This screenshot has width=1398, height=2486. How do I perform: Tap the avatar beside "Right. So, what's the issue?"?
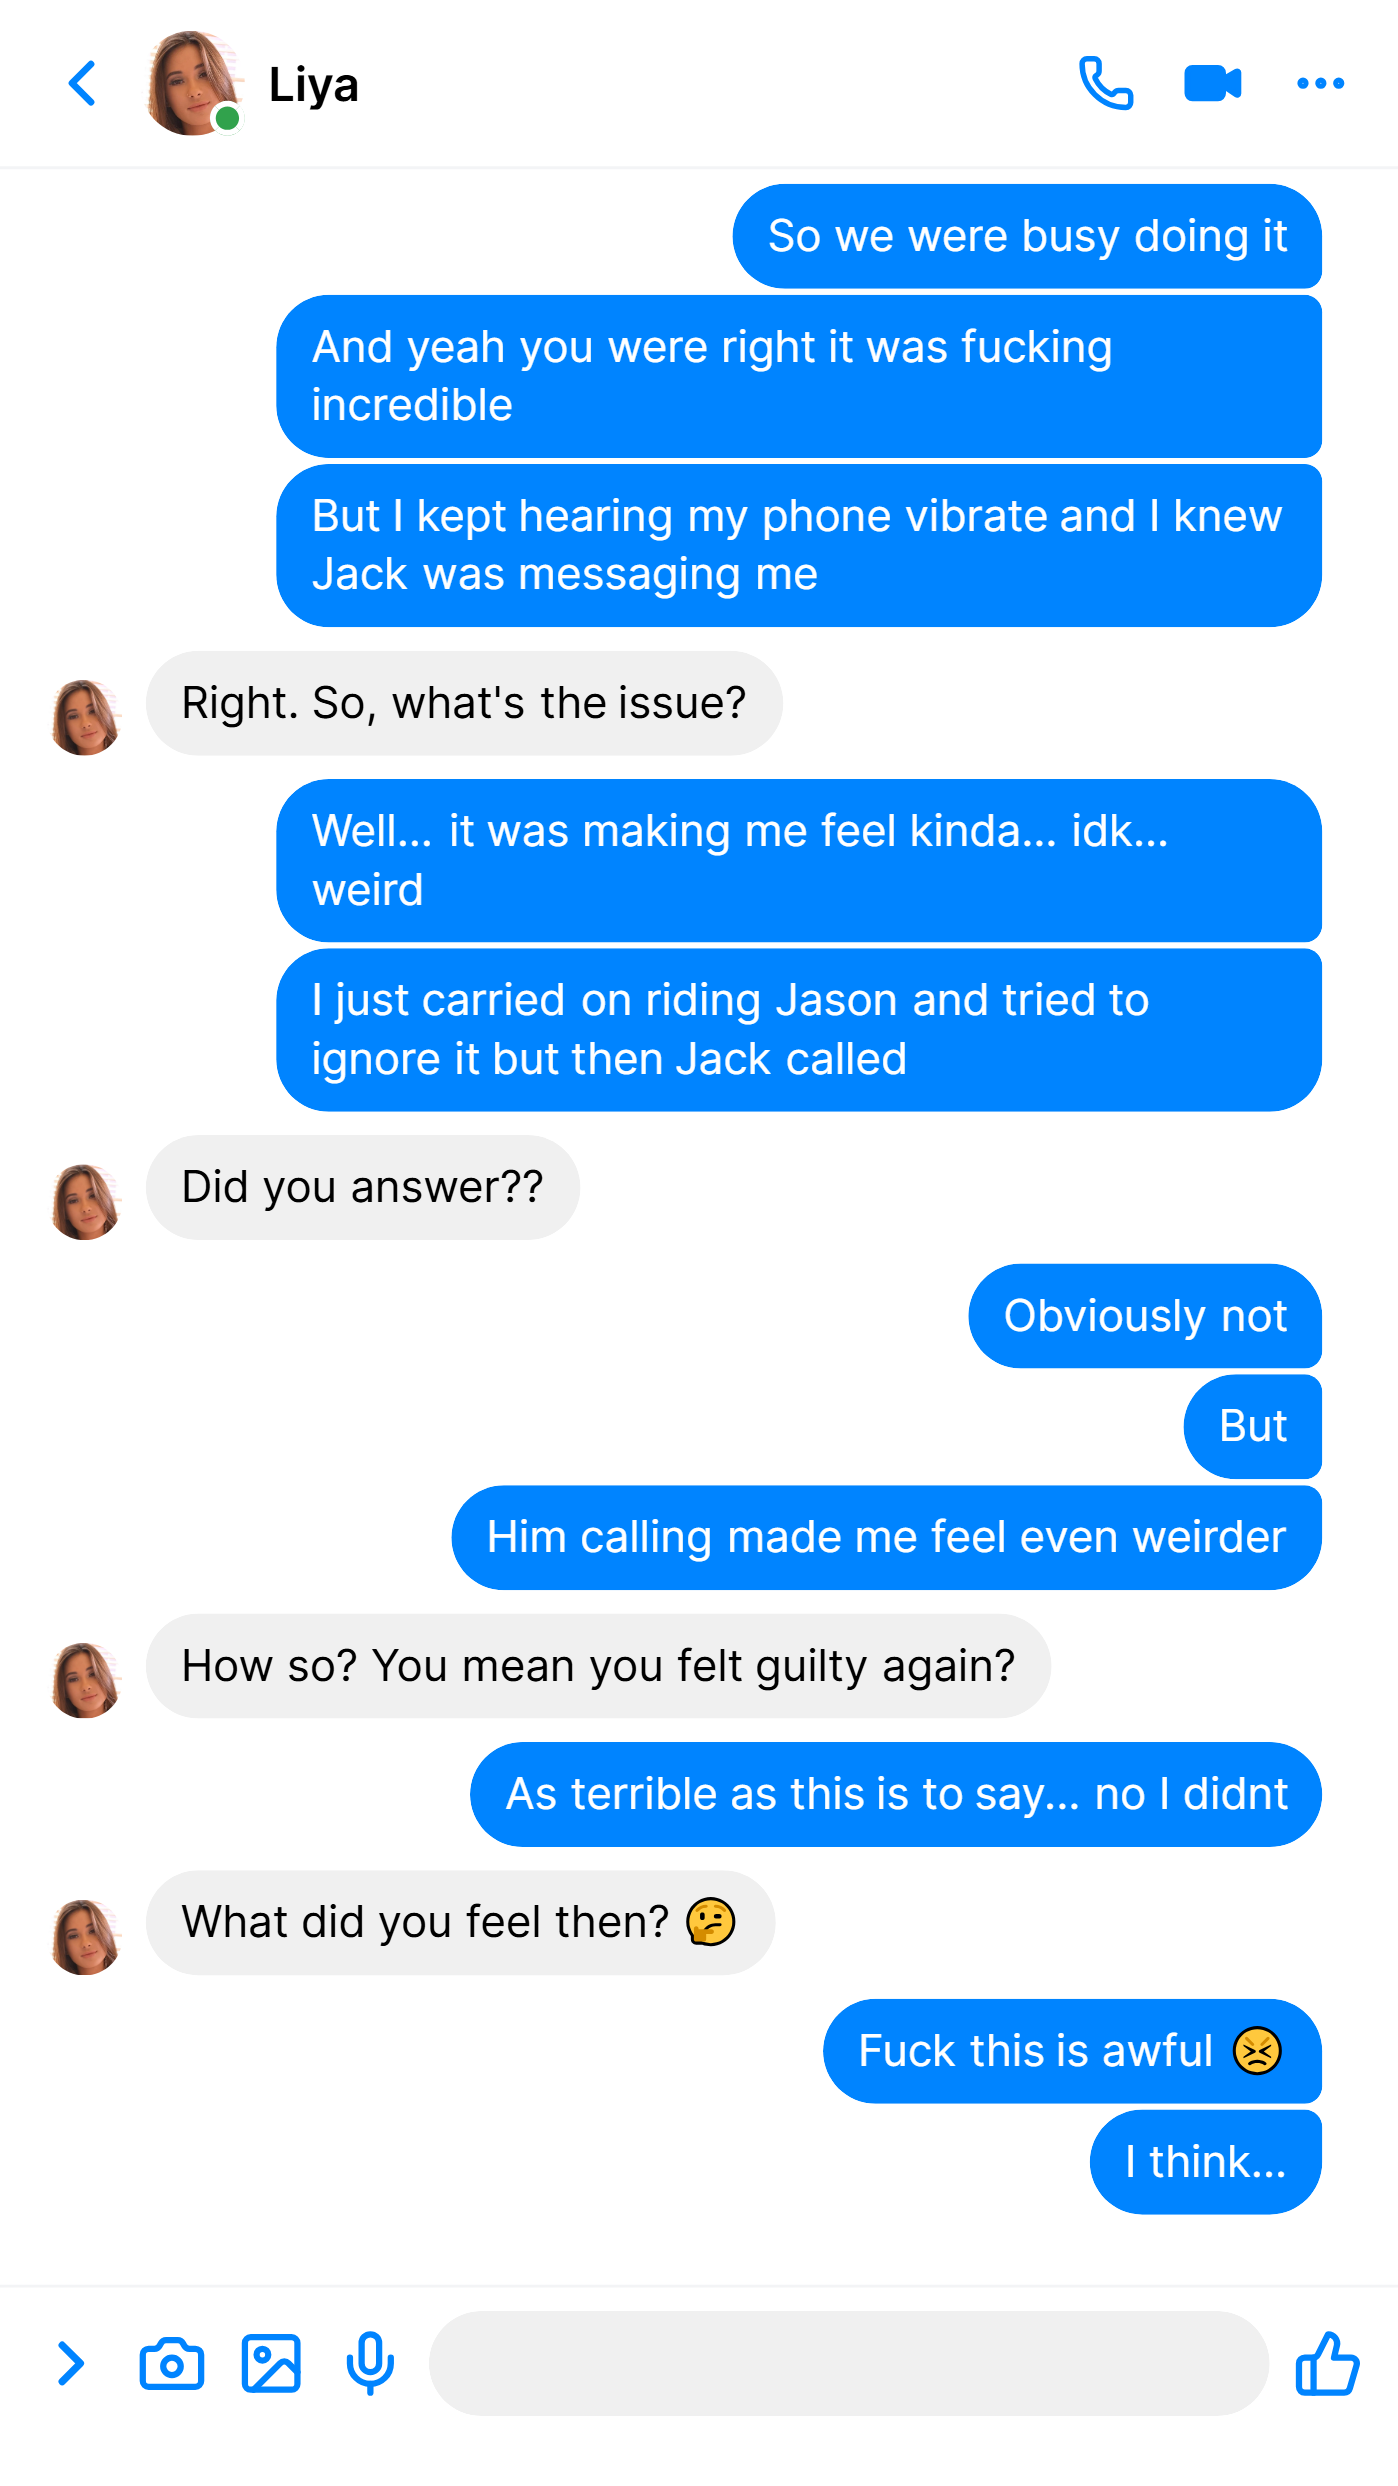86,717
